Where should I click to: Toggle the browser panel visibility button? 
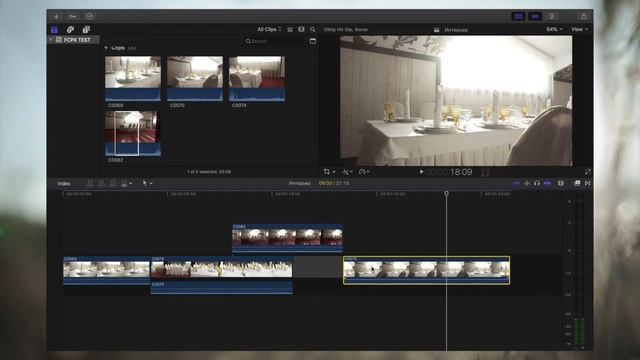[x=518, y=16]
